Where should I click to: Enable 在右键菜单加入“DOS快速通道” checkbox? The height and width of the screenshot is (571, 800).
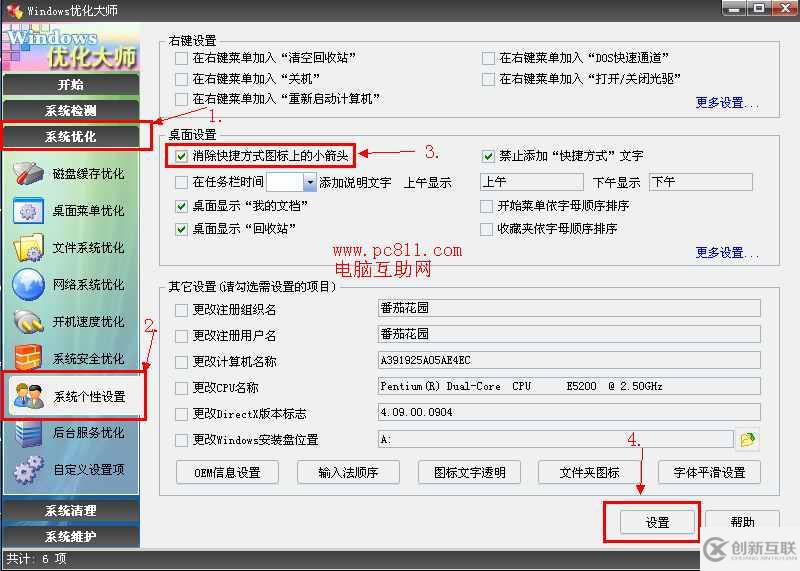[x=488, y=58]
